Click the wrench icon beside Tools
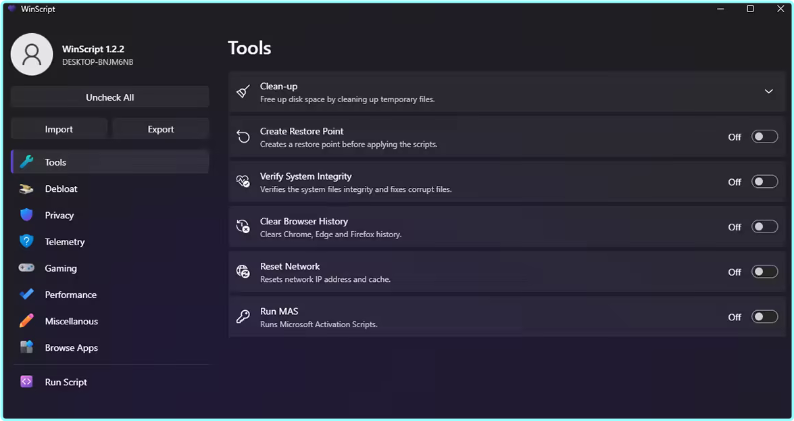Image resolution: width=794 pixels, height=421 pixels. click(x=26, y=162)
